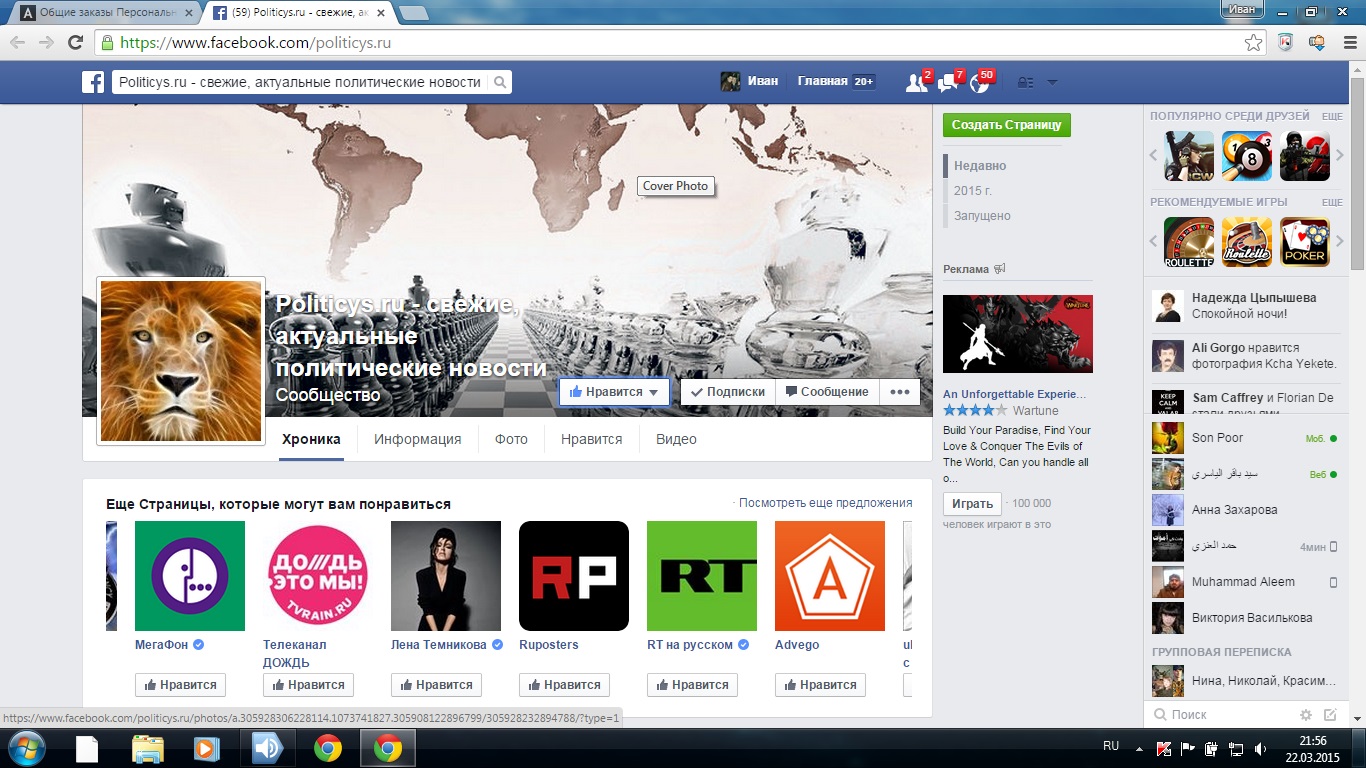Open chat with Виктория Василькова
The height and width of the screenshot is (768, 1366).
point(1244,618)
